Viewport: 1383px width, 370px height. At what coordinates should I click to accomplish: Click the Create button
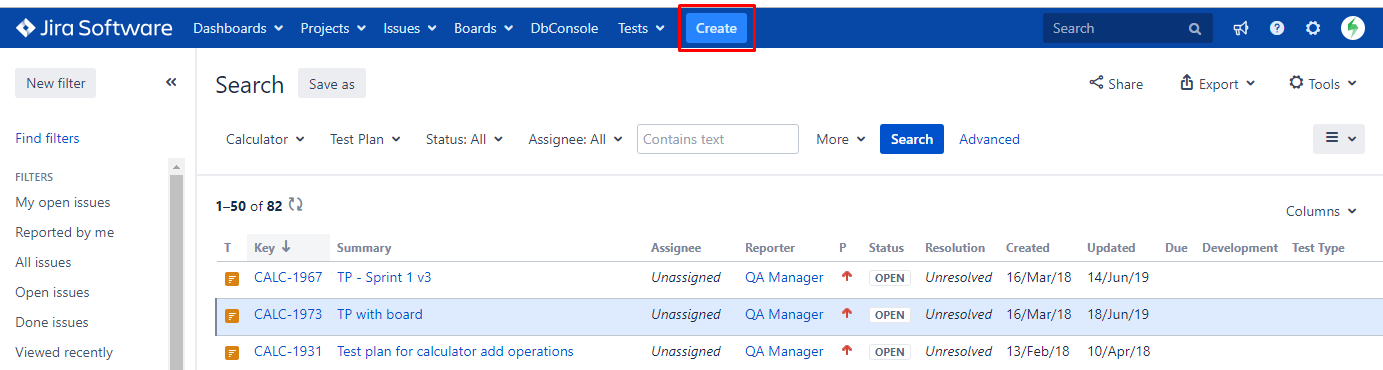click(x=716, y=28)
